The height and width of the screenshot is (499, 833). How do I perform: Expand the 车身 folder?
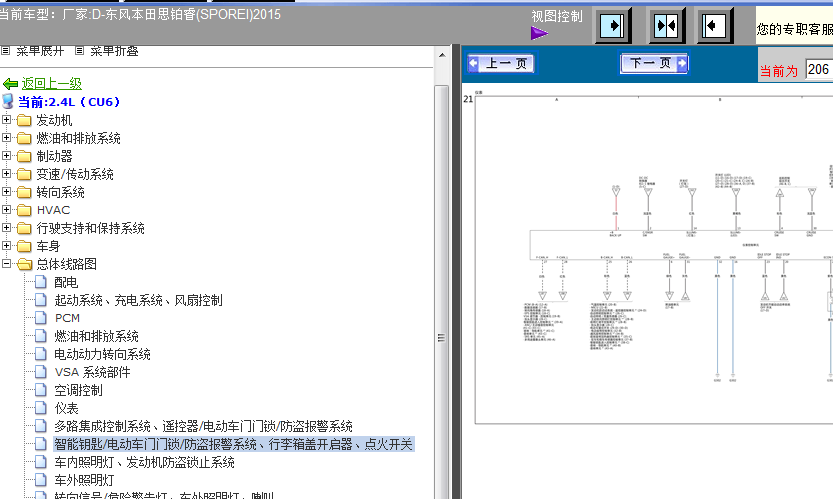pos(6,246)
